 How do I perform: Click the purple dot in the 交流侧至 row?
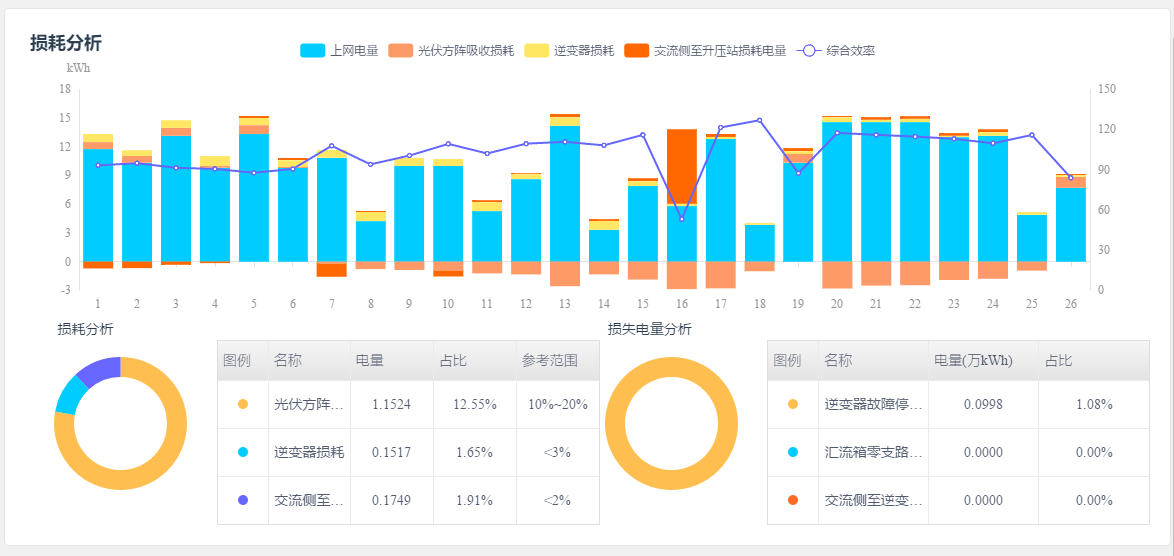[x=243, y=500]
